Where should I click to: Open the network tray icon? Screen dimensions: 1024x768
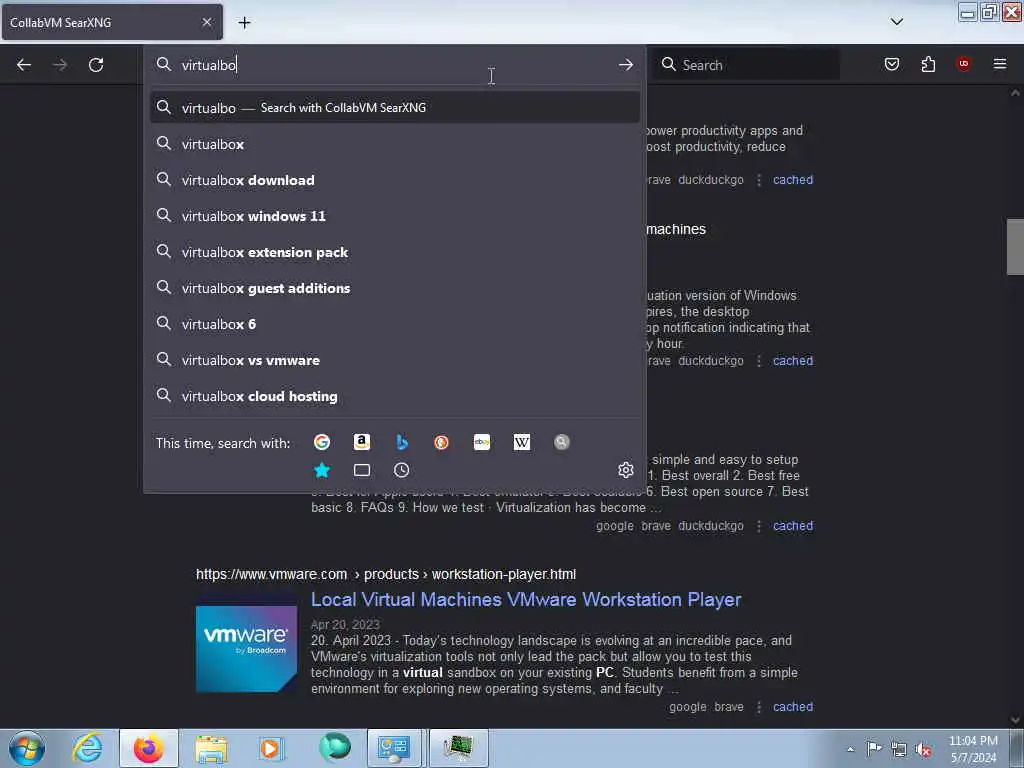pyautogui.click(x=899, y=750)
